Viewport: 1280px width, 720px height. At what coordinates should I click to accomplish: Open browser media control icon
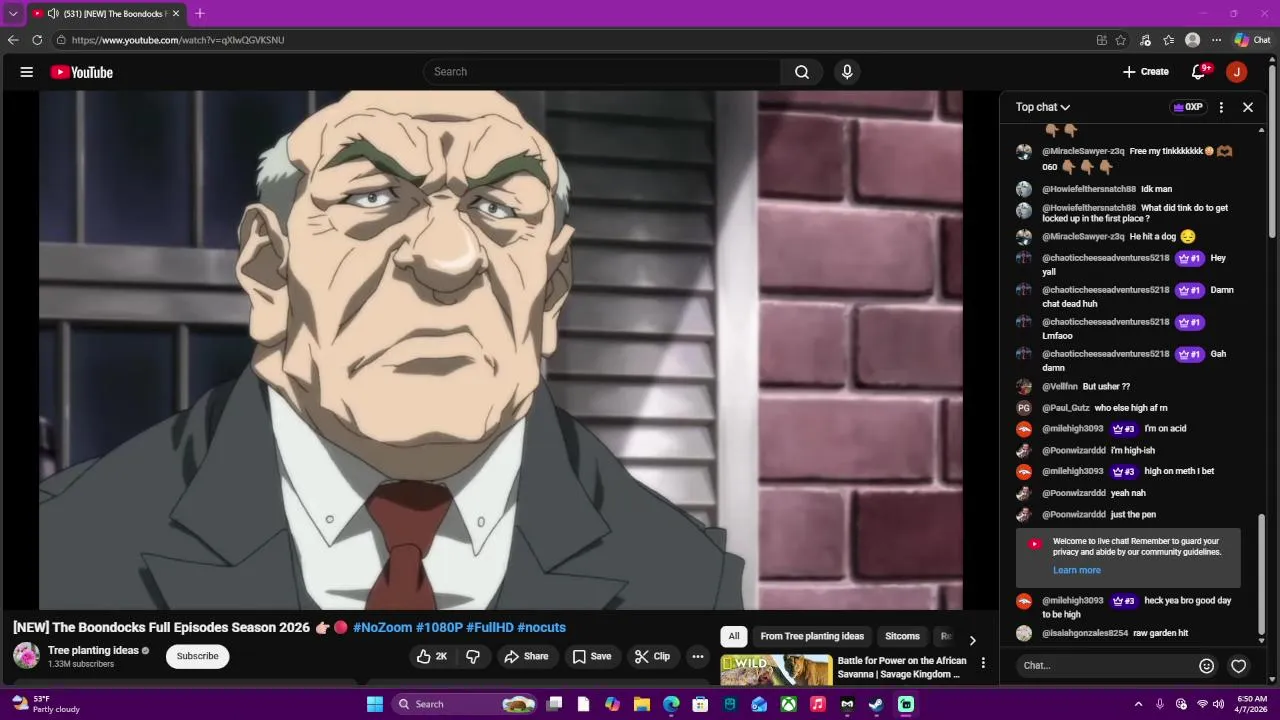[x=1145, y=40]
